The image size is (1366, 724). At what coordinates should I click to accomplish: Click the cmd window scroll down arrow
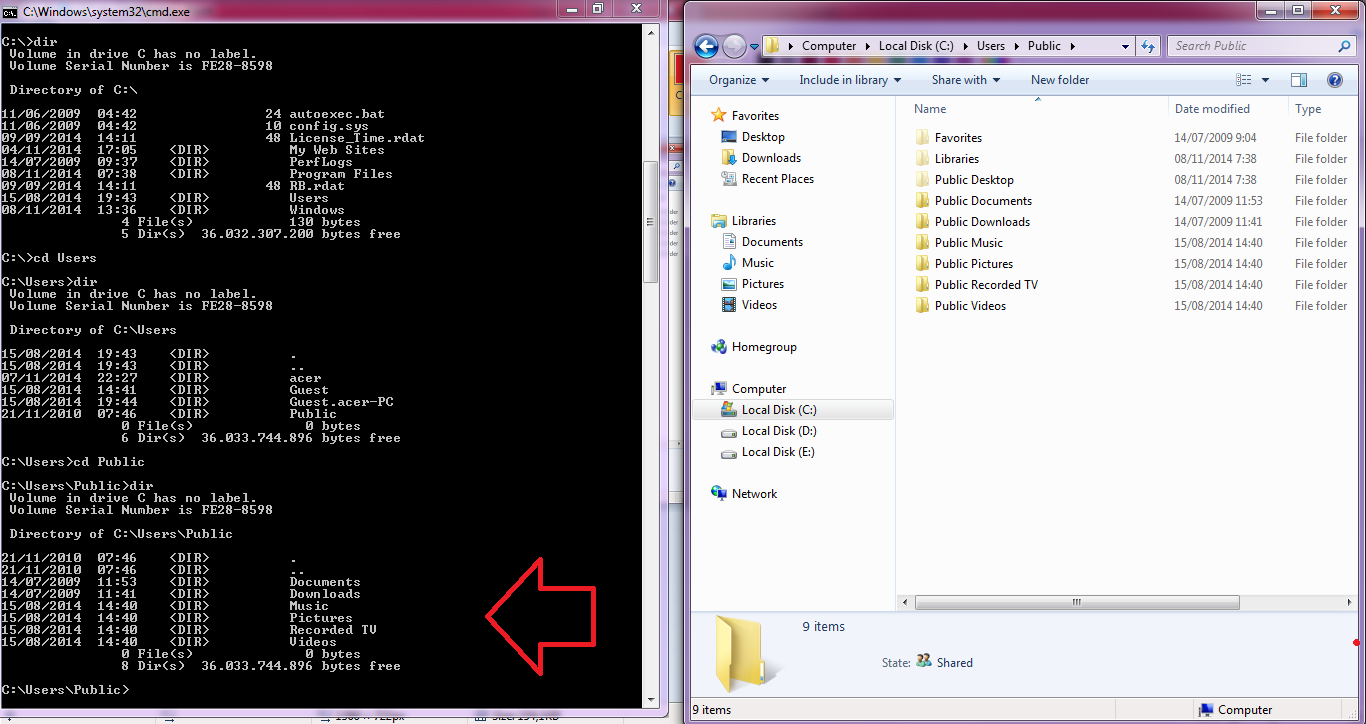coord(650,701)
